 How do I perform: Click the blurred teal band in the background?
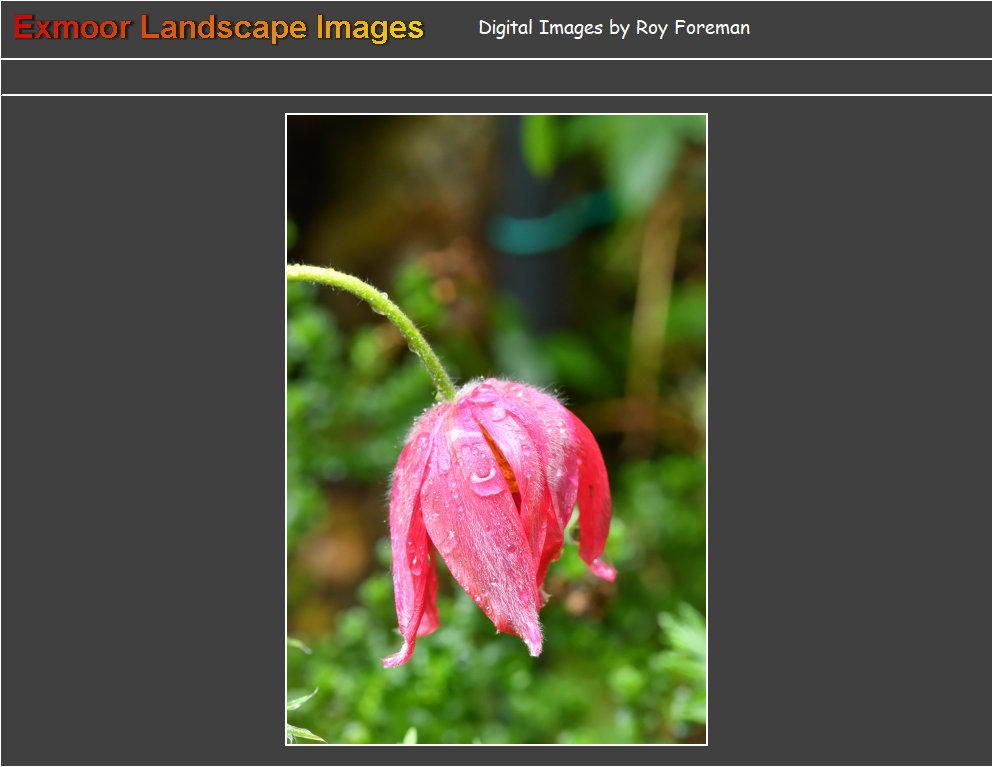tap(550, 228)
